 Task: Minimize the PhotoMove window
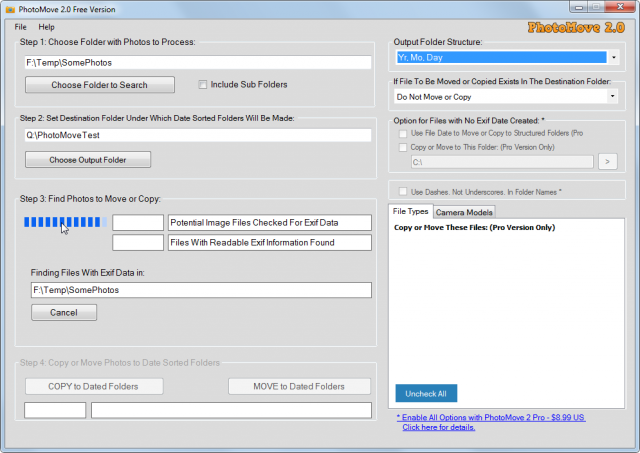pyautogui.click(x=579, y=7)
